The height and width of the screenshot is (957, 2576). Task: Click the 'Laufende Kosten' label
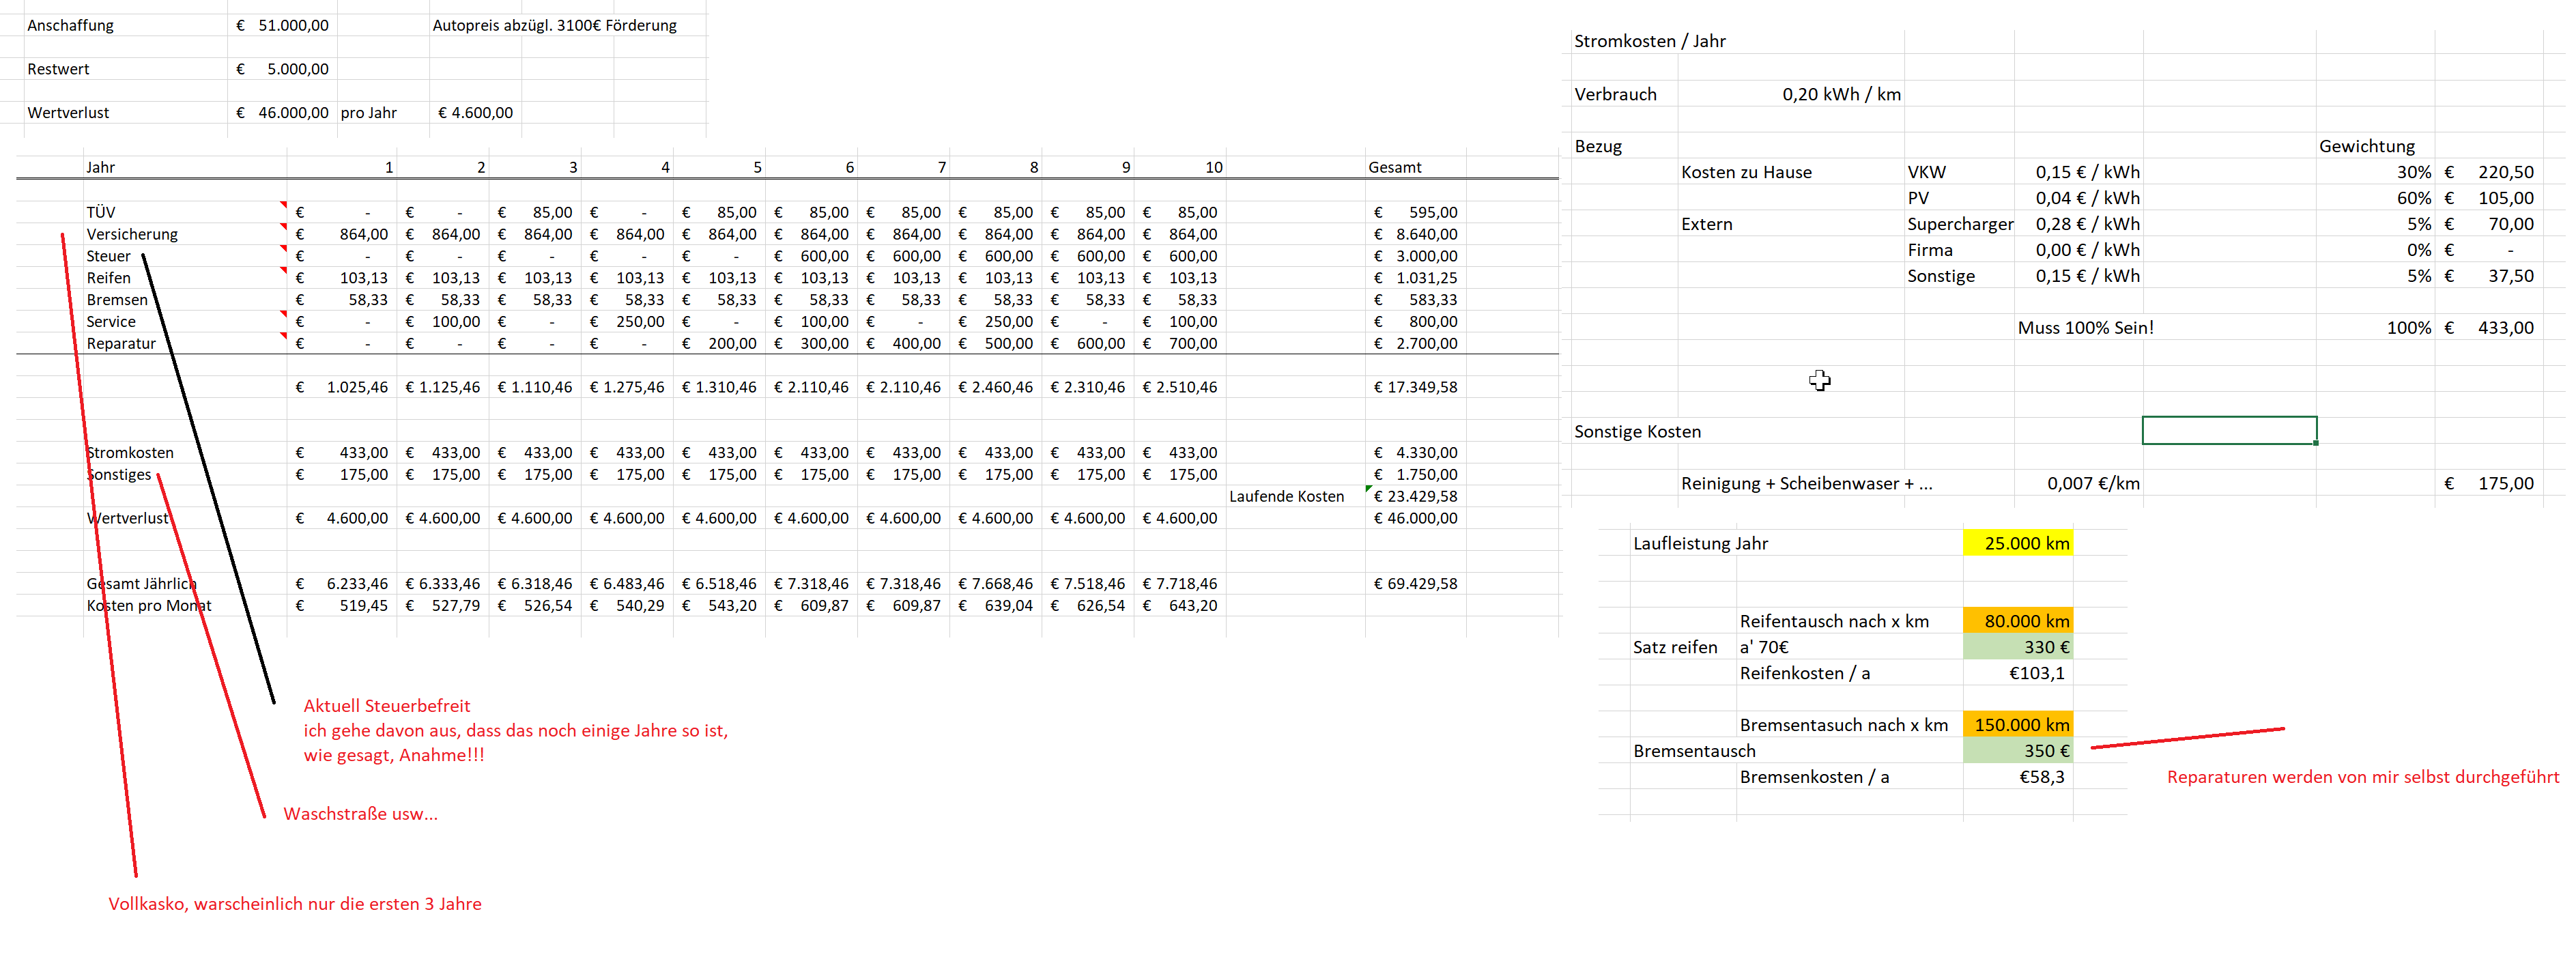1286,496
